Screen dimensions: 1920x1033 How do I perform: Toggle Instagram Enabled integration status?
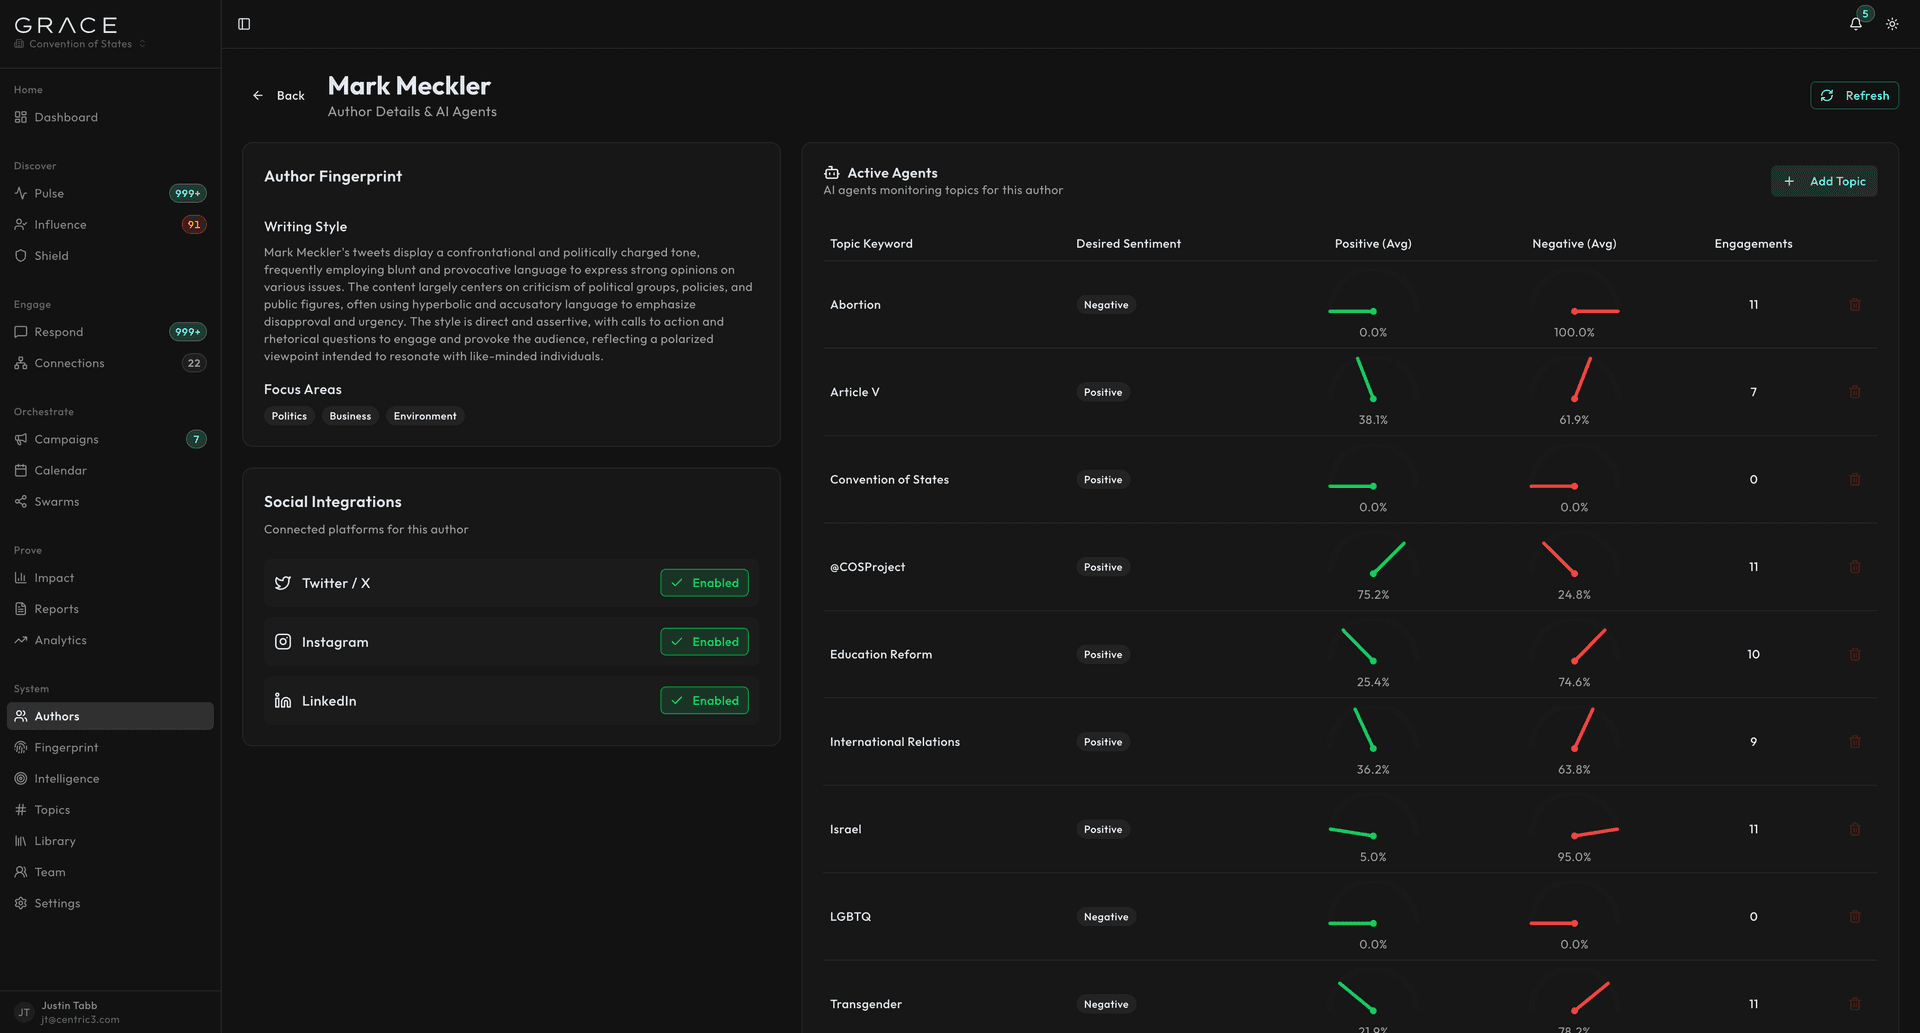pos(704,642)
